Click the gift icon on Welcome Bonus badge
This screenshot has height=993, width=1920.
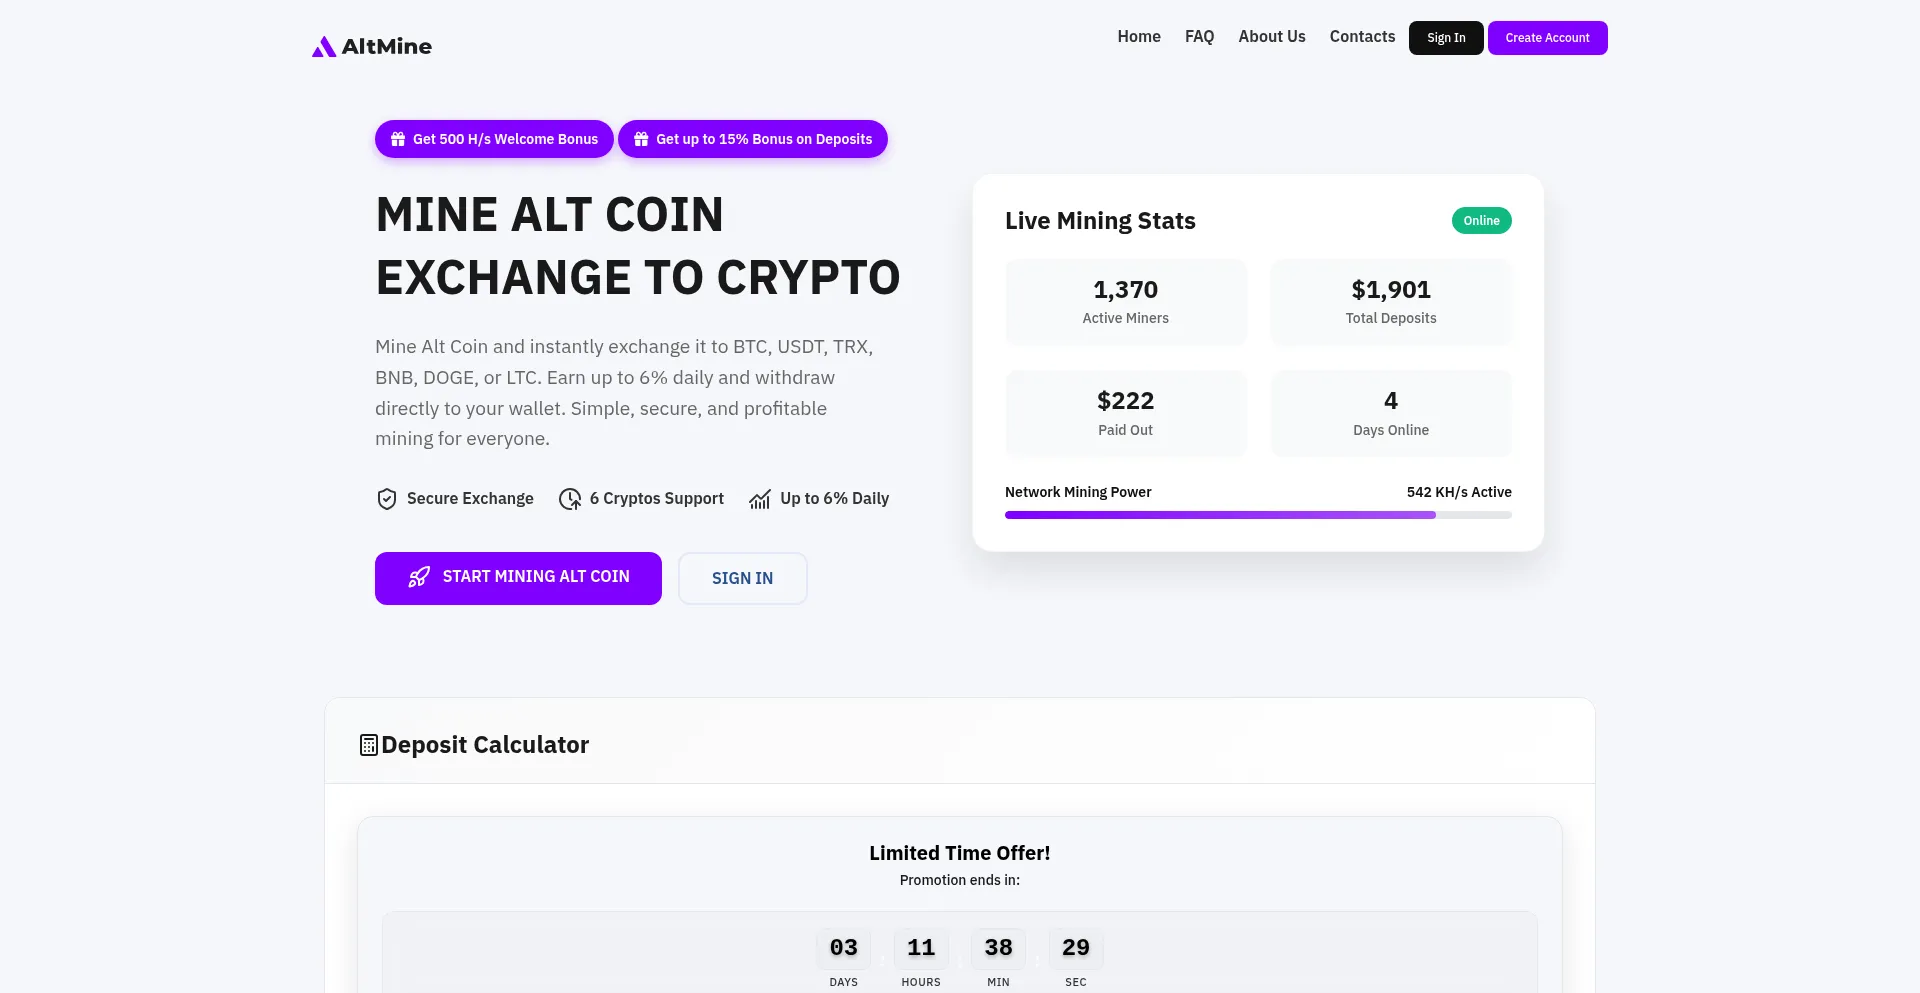398,139
